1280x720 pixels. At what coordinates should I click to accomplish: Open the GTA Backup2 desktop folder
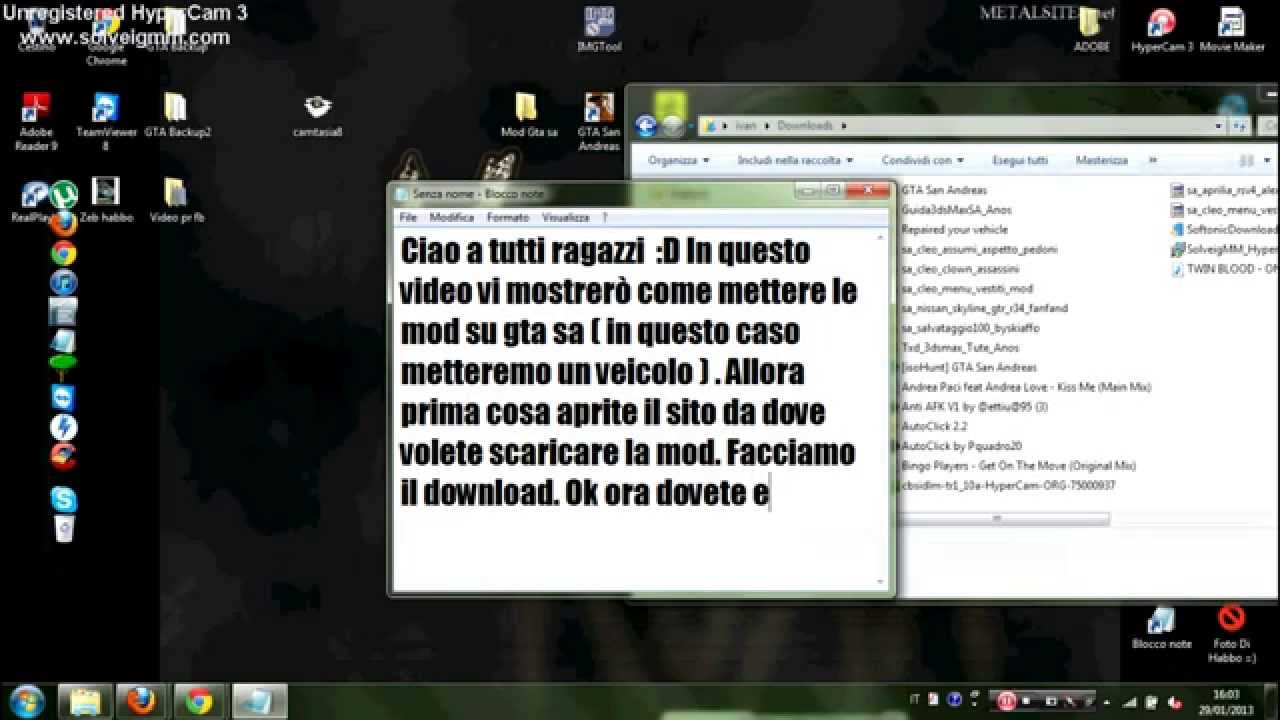(x=177, y=115)
